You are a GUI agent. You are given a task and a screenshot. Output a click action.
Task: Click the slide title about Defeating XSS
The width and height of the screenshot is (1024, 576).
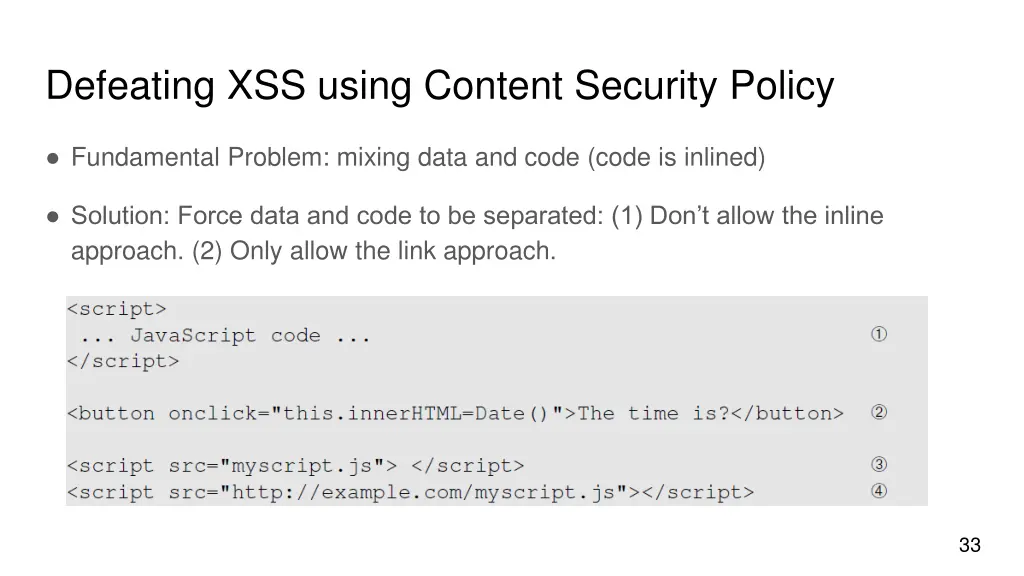coord(439,87)
